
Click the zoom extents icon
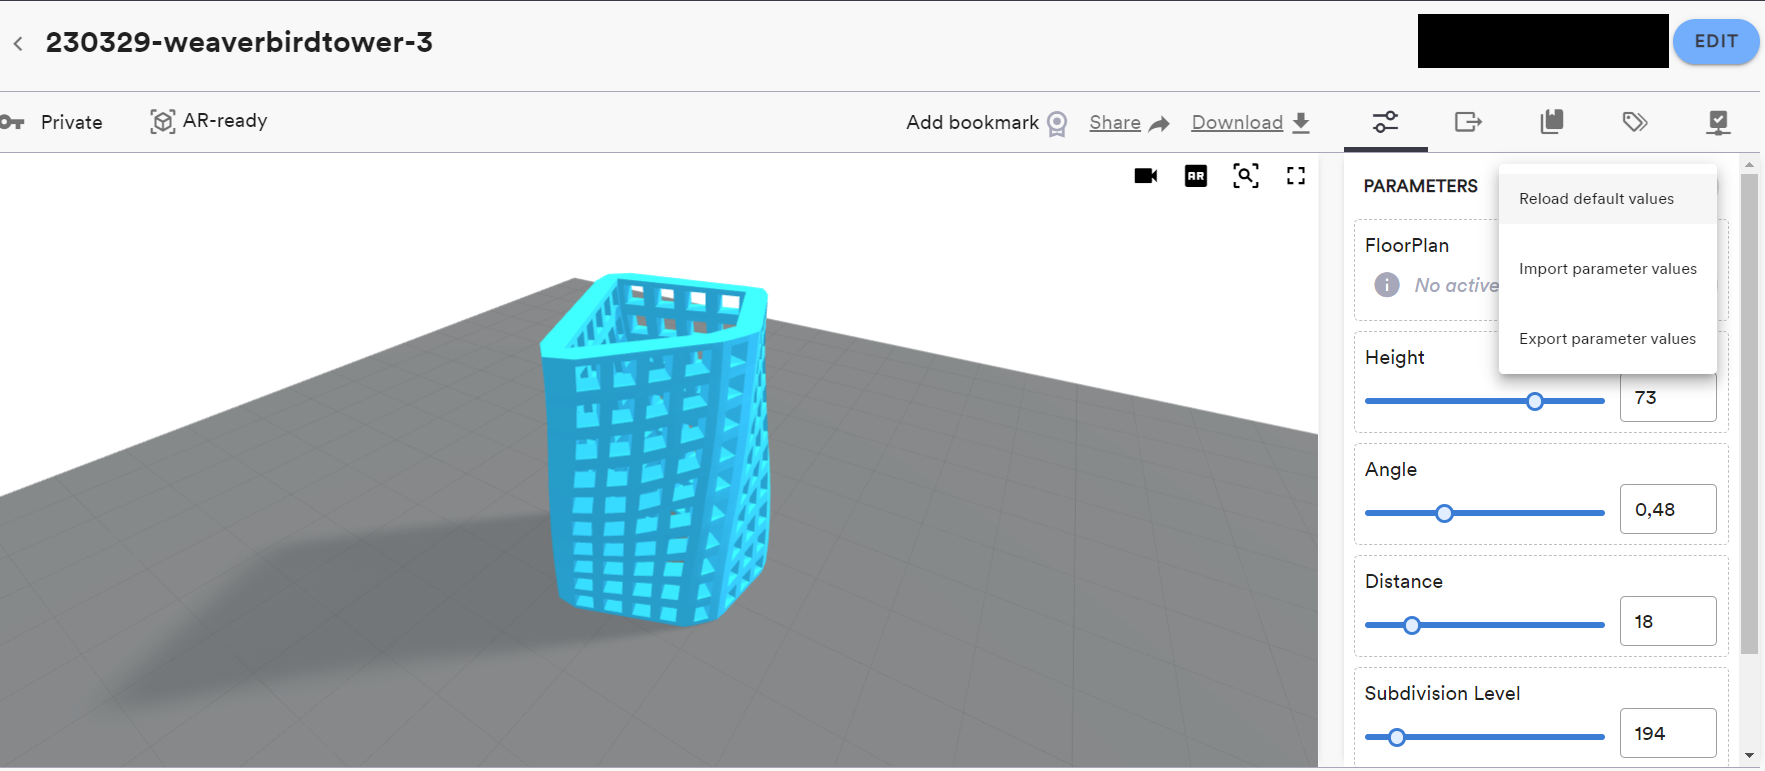click(1245, 176)
